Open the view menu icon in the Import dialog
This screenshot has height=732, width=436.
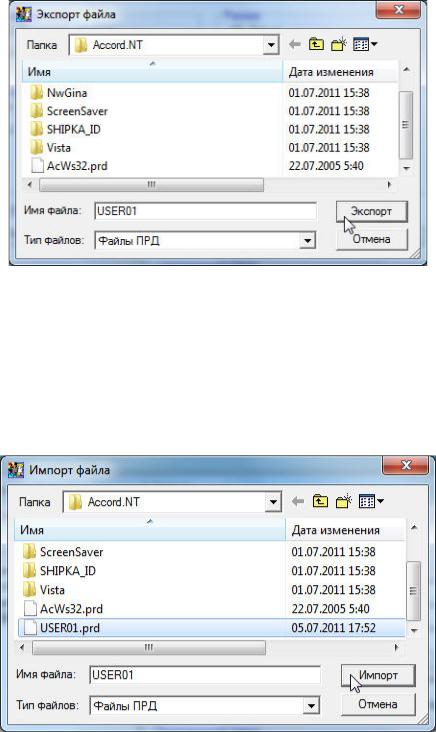[371, 502]
